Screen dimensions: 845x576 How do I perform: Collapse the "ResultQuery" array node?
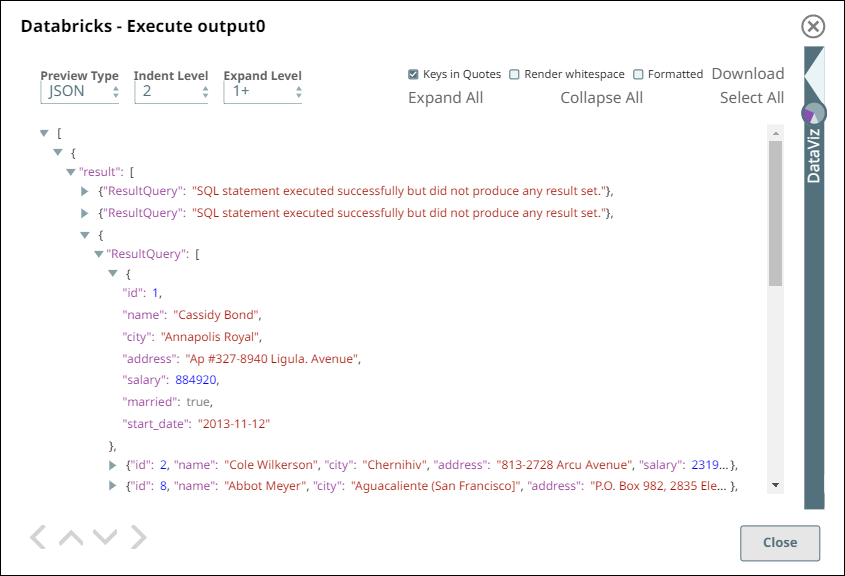[99, 254]
